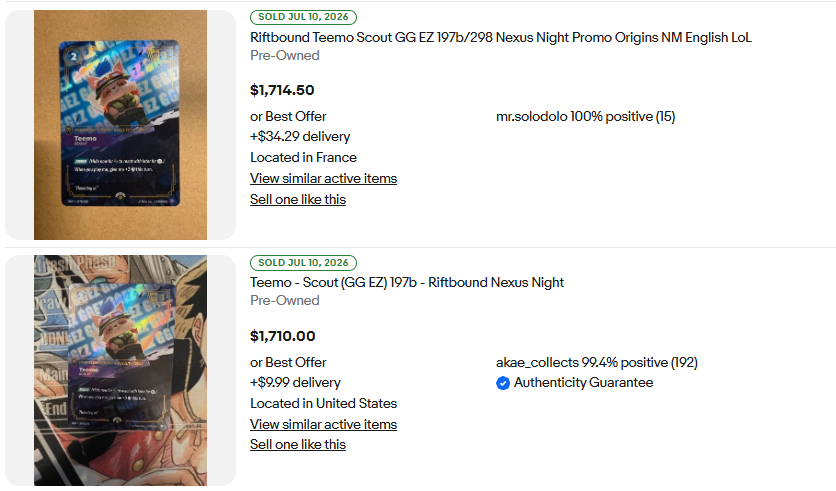Click the first SOLD JUL 10, 2026 badge
The width and height of the screenshot is (836, 491).
303,17
